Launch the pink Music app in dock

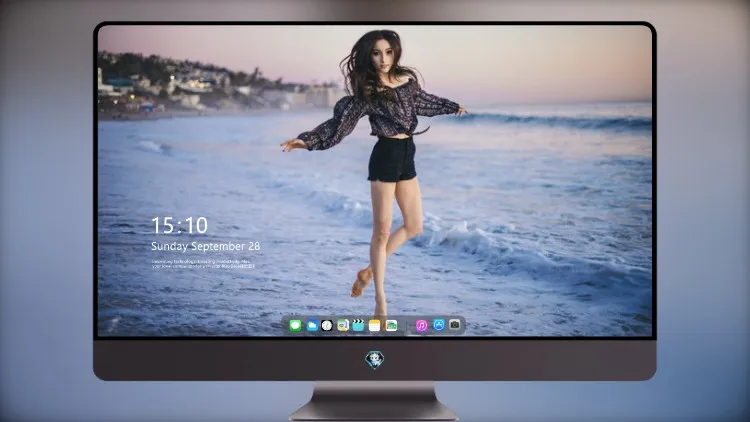click(421, 326)
